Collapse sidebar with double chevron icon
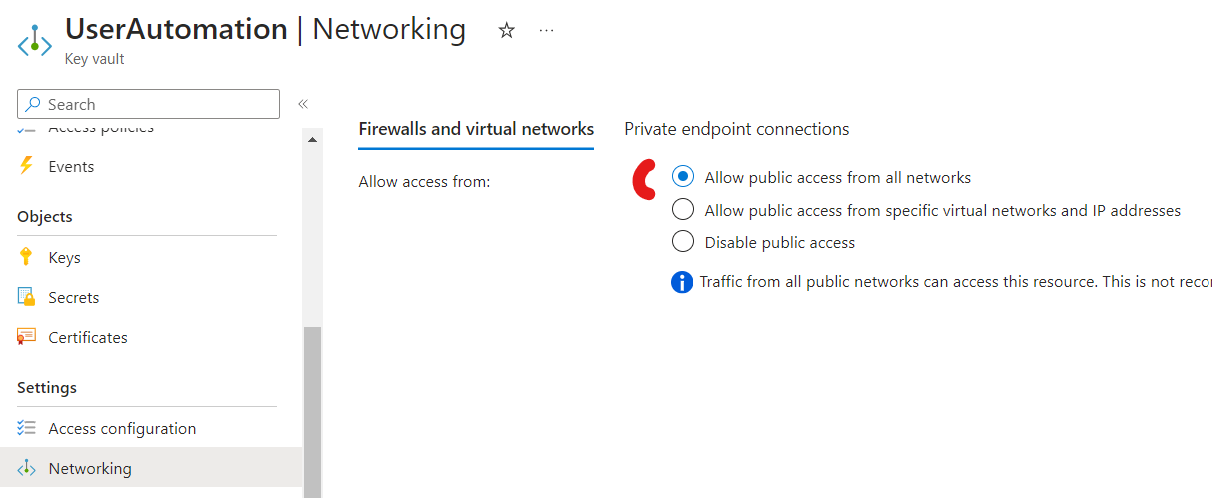Screen dimensions: 1212x498 tap(303, 104)
